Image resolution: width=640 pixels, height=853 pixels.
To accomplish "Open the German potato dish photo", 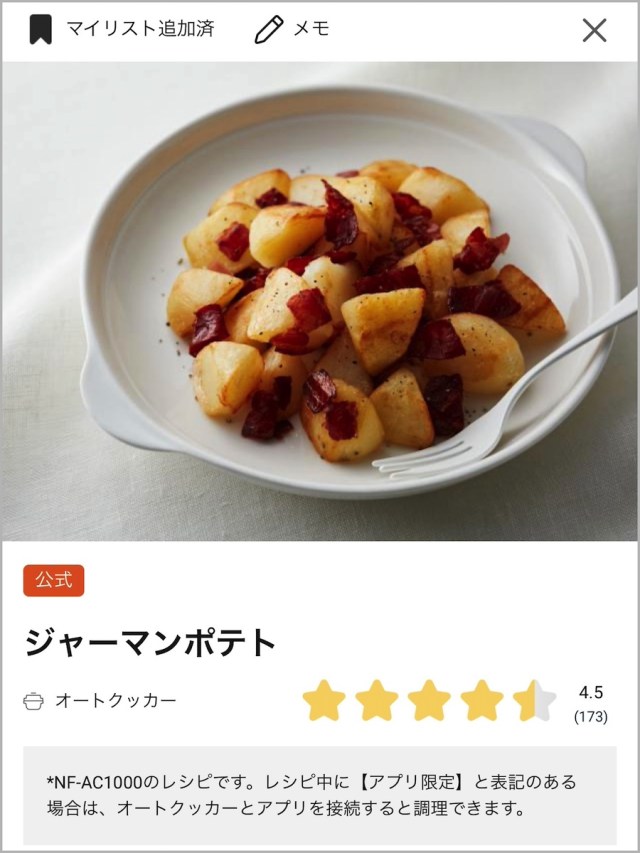I will click(x=320, y=301).
